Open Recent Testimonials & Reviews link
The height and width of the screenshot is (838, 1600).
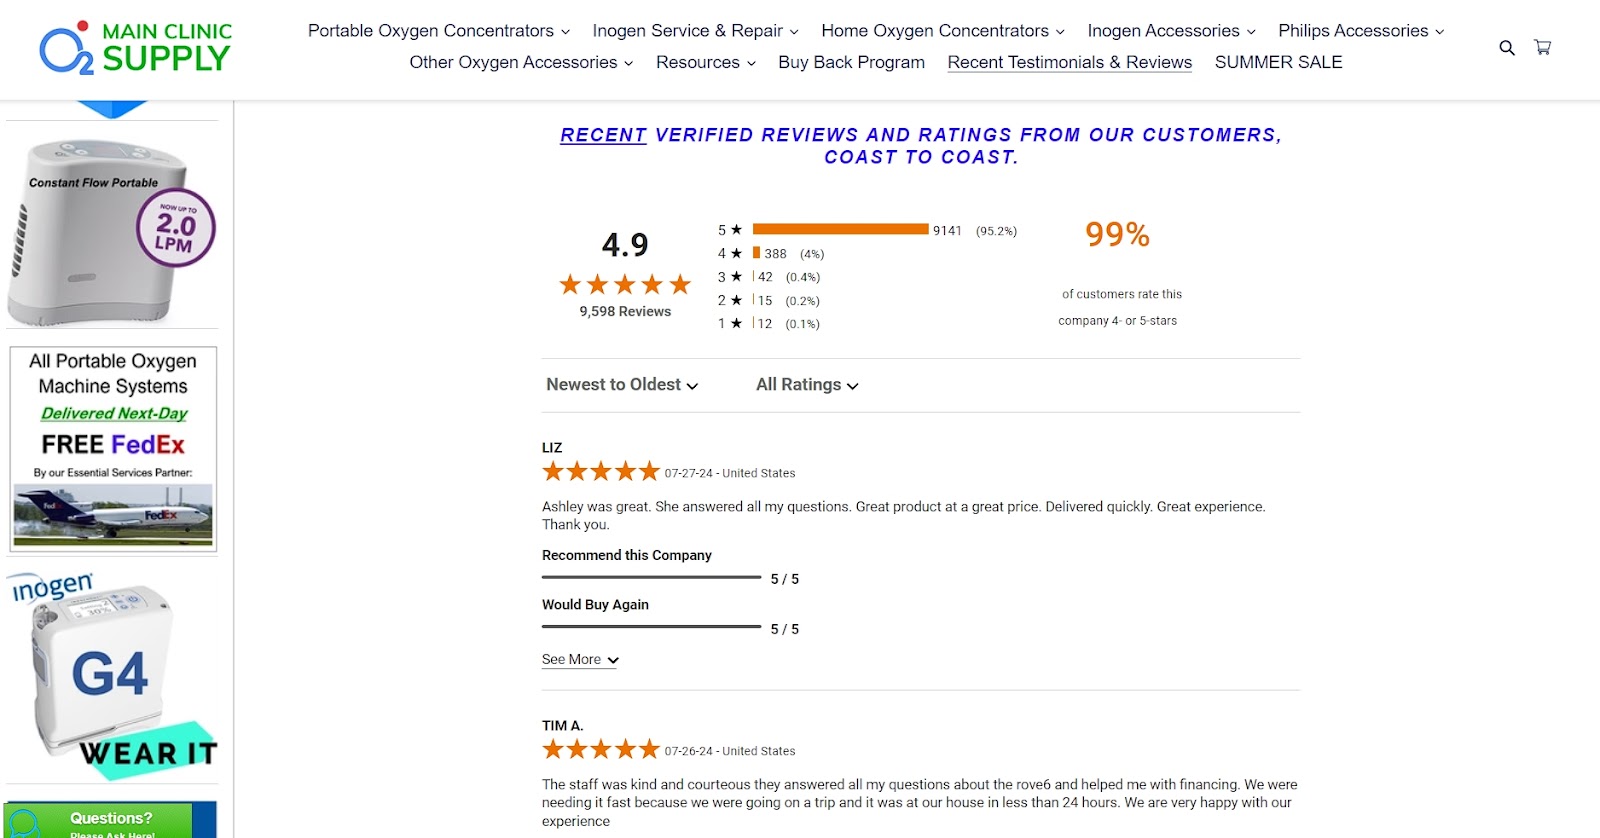[1069, 62]
